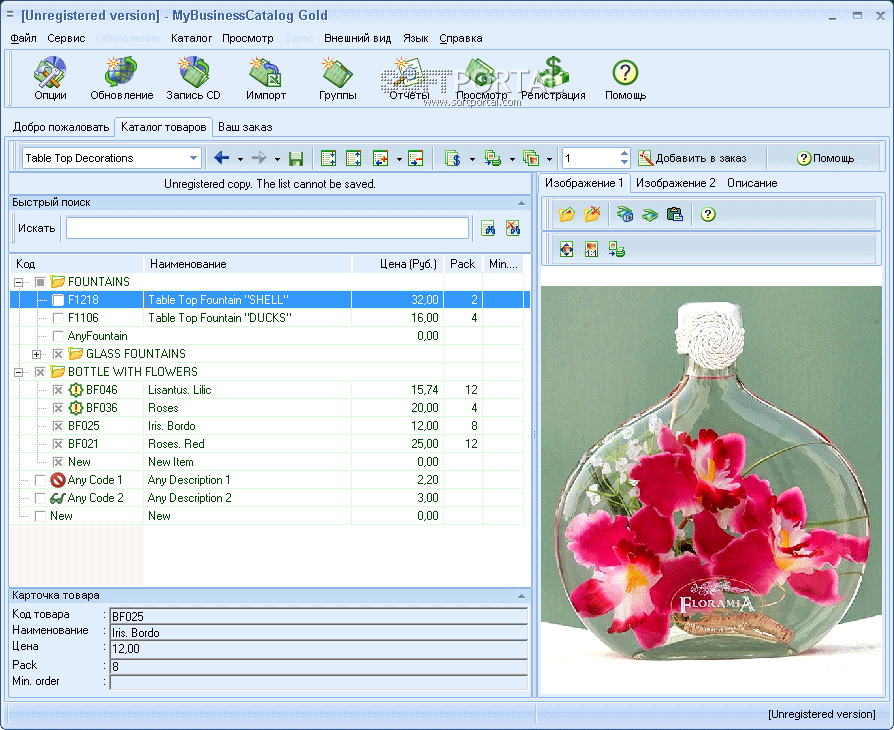Click the Запись CD icon
894x730 pixels.
pyautogui.click(x=193, y=78)
